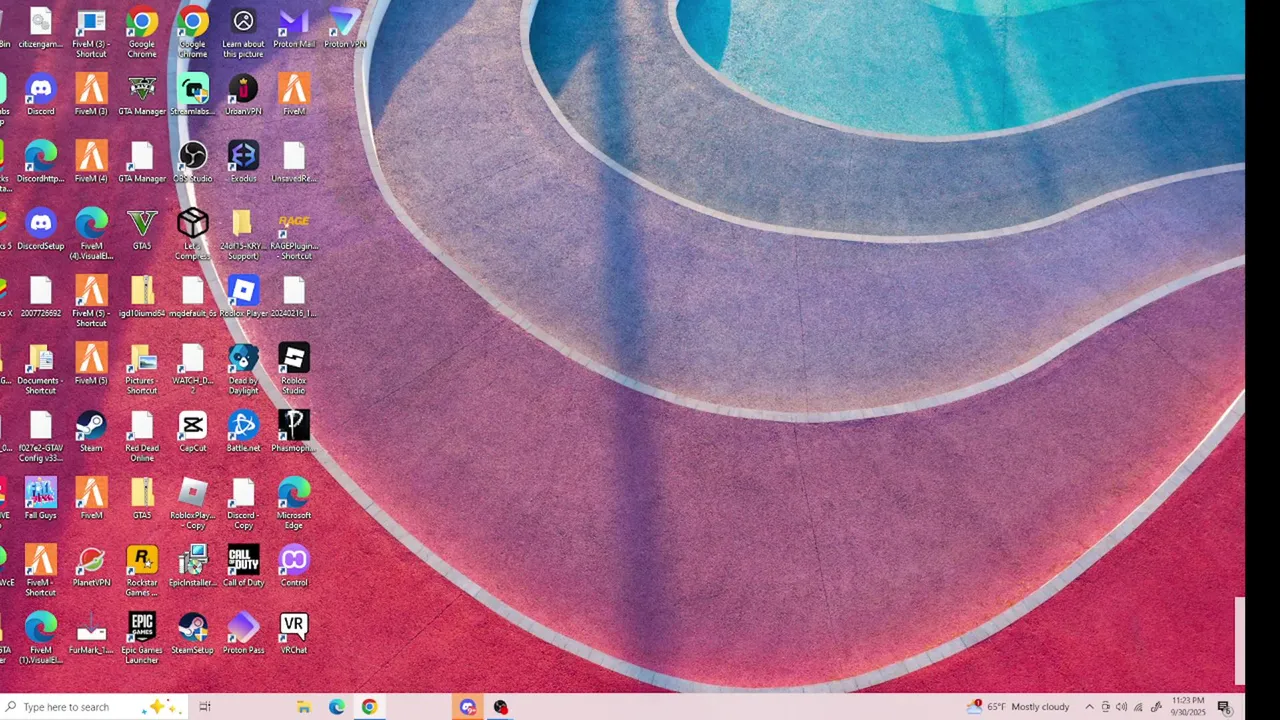Viewport: 1280px width, 720px height.
Task: Open the FiveM (5) - Shortcut icon
Action: (91, 302)
